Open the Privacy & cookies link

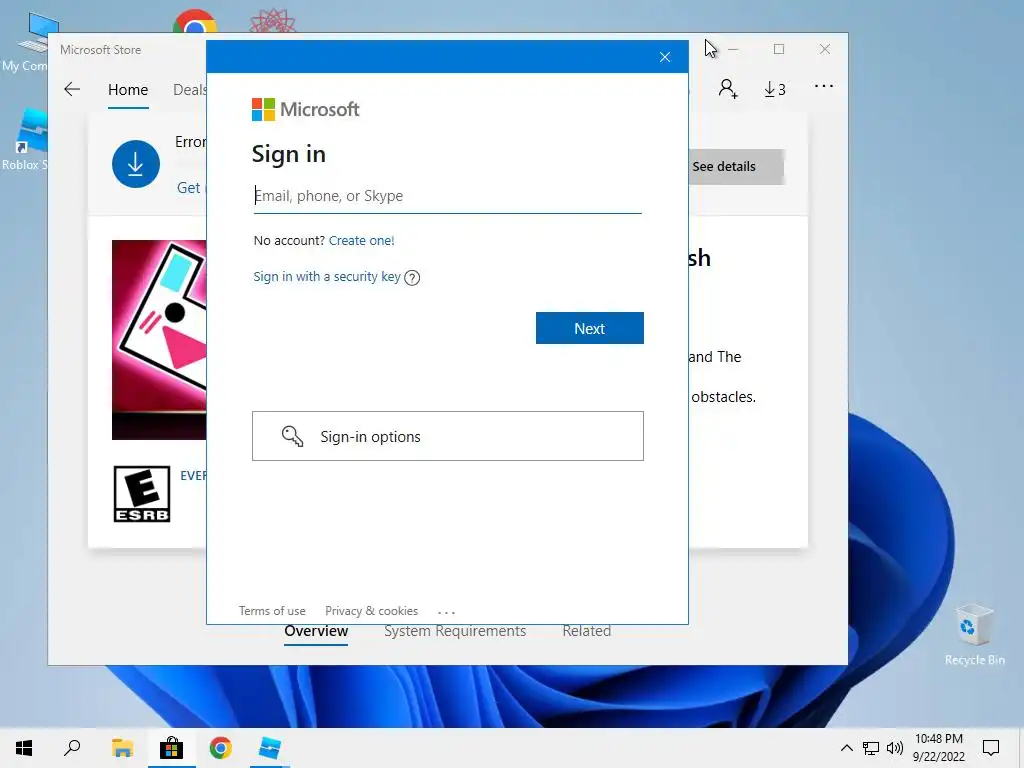371,611
